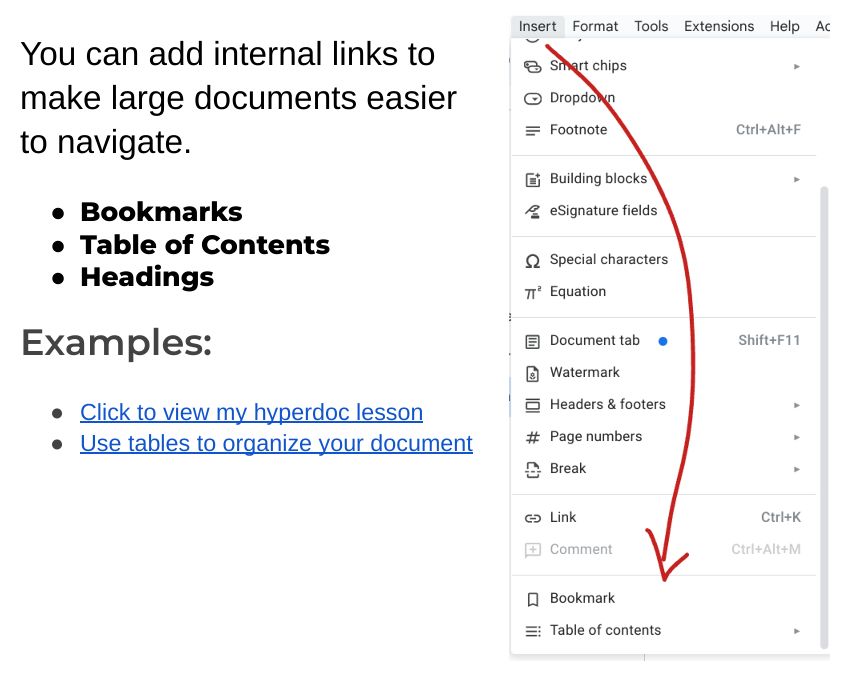868x678 pixels.
Task: Open the Format menu
Action: click(595, 26)
